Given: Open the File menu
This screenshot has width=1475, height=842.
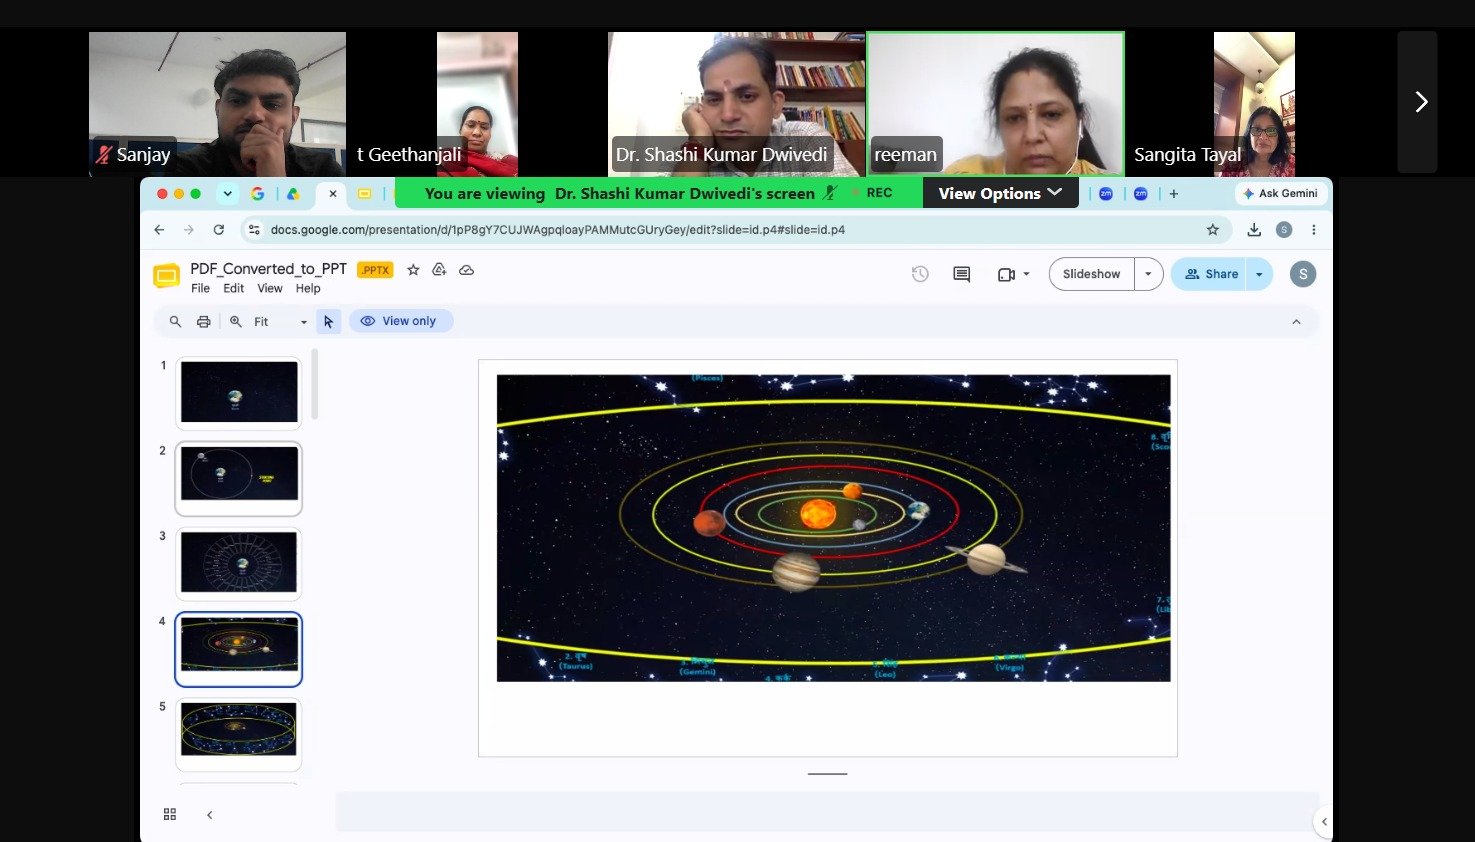Looking at the screenshot, I should pos(201,289).
